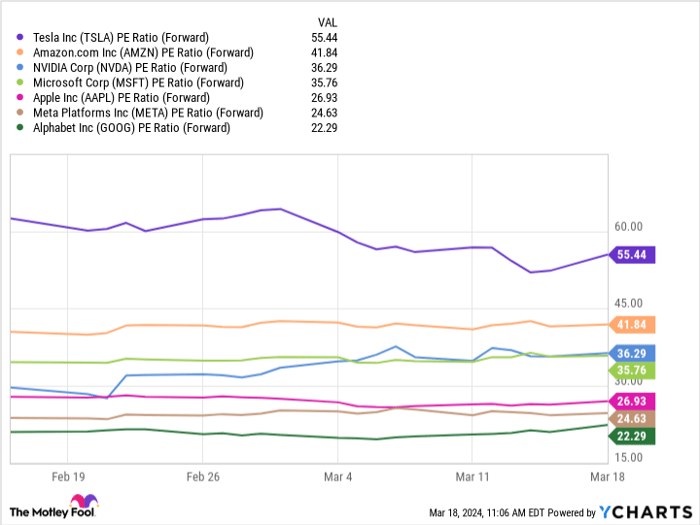Click the orange Amazon legend dot

coord(21,52)
